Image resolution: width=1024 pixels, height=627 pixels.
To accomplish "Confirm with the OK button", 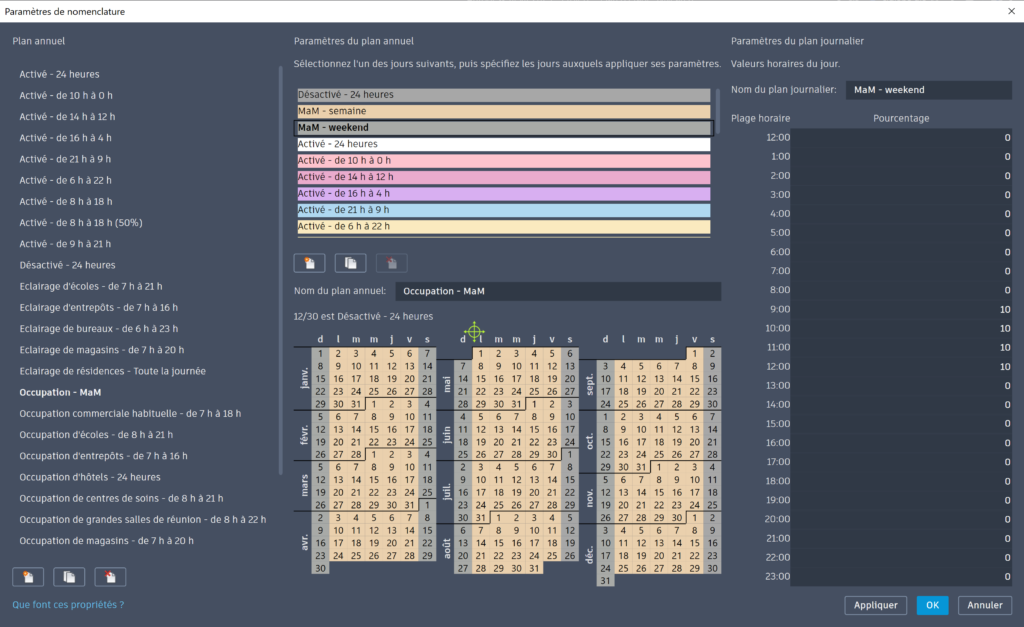I will 932,605.
